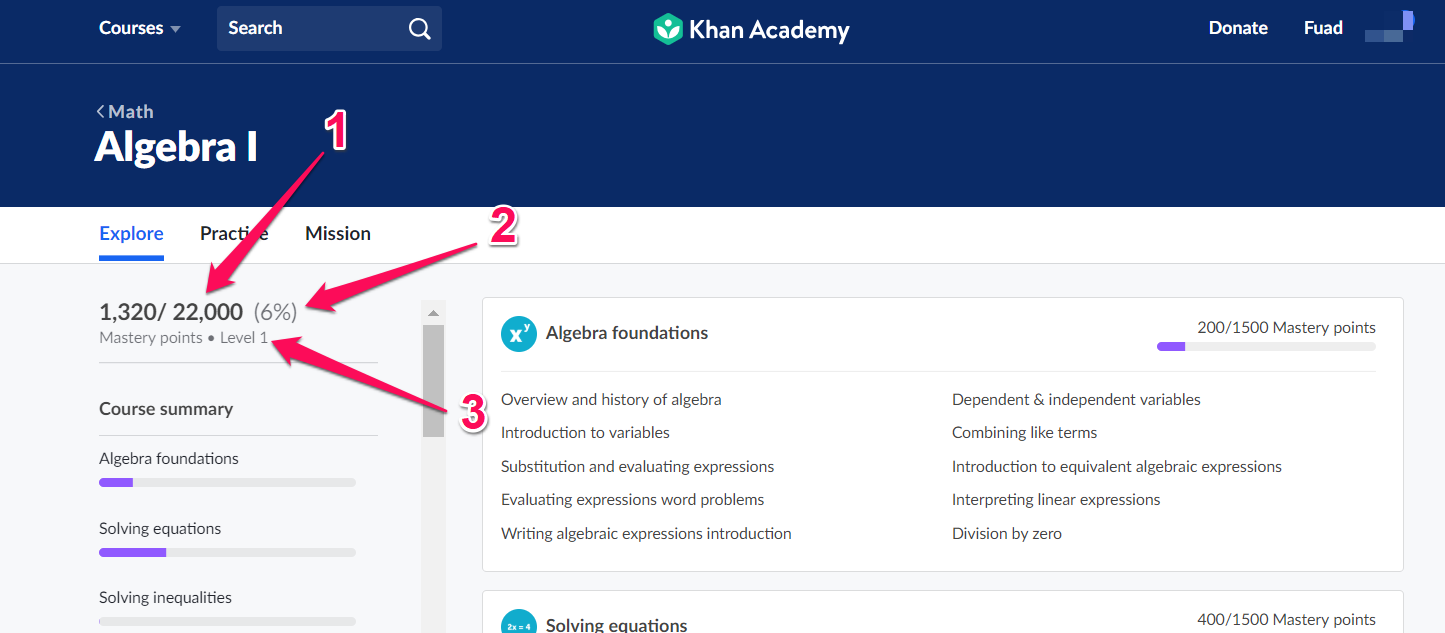Open the Mission tab
Image resolution: width=1445 pixels, height=633 pixels.
click(338, 233)
